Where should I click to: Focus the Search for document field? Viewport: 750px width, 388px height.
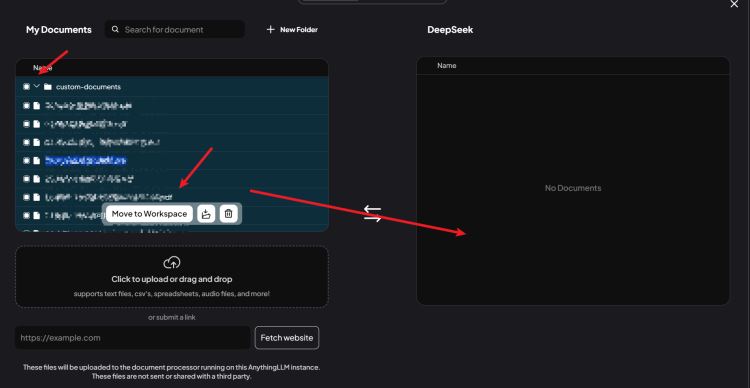(175, 29)
